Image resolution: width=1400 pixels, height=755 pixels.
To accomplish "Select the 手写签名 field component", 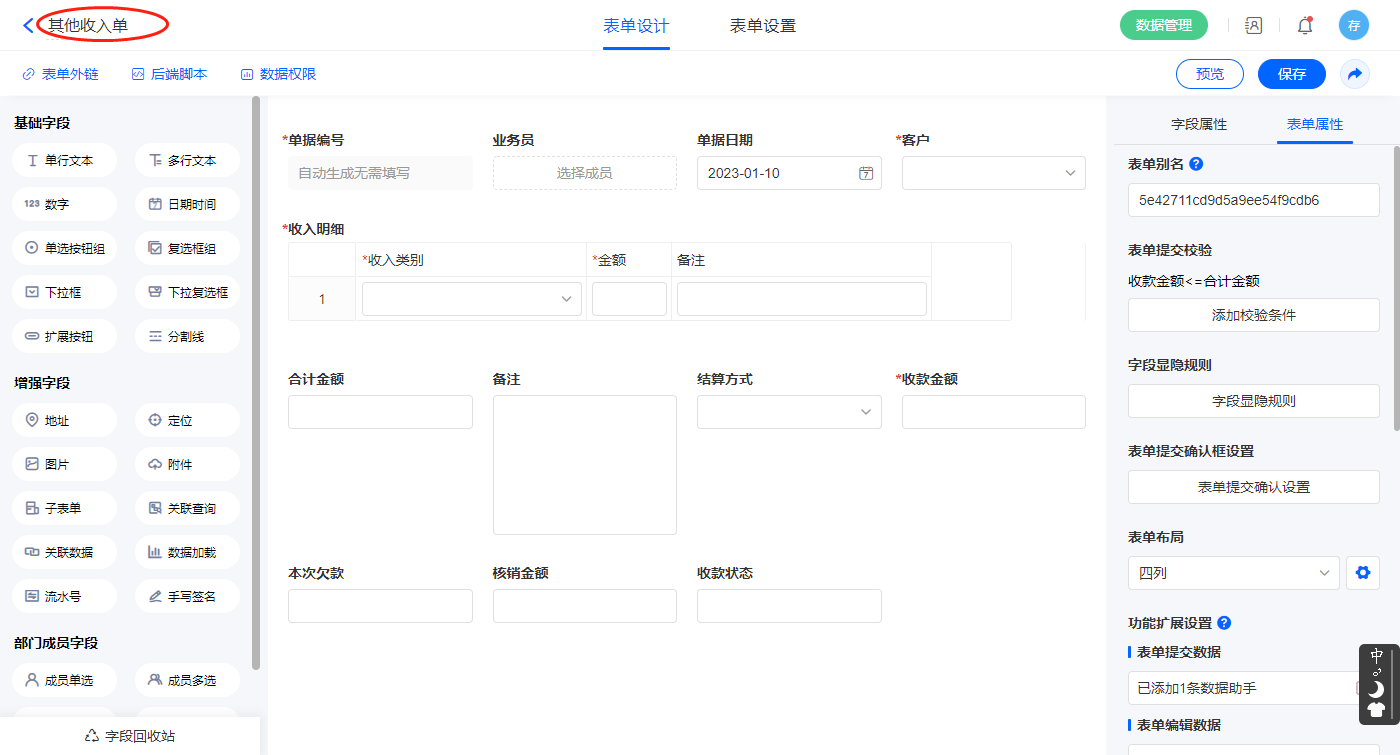I will [187, 596].
